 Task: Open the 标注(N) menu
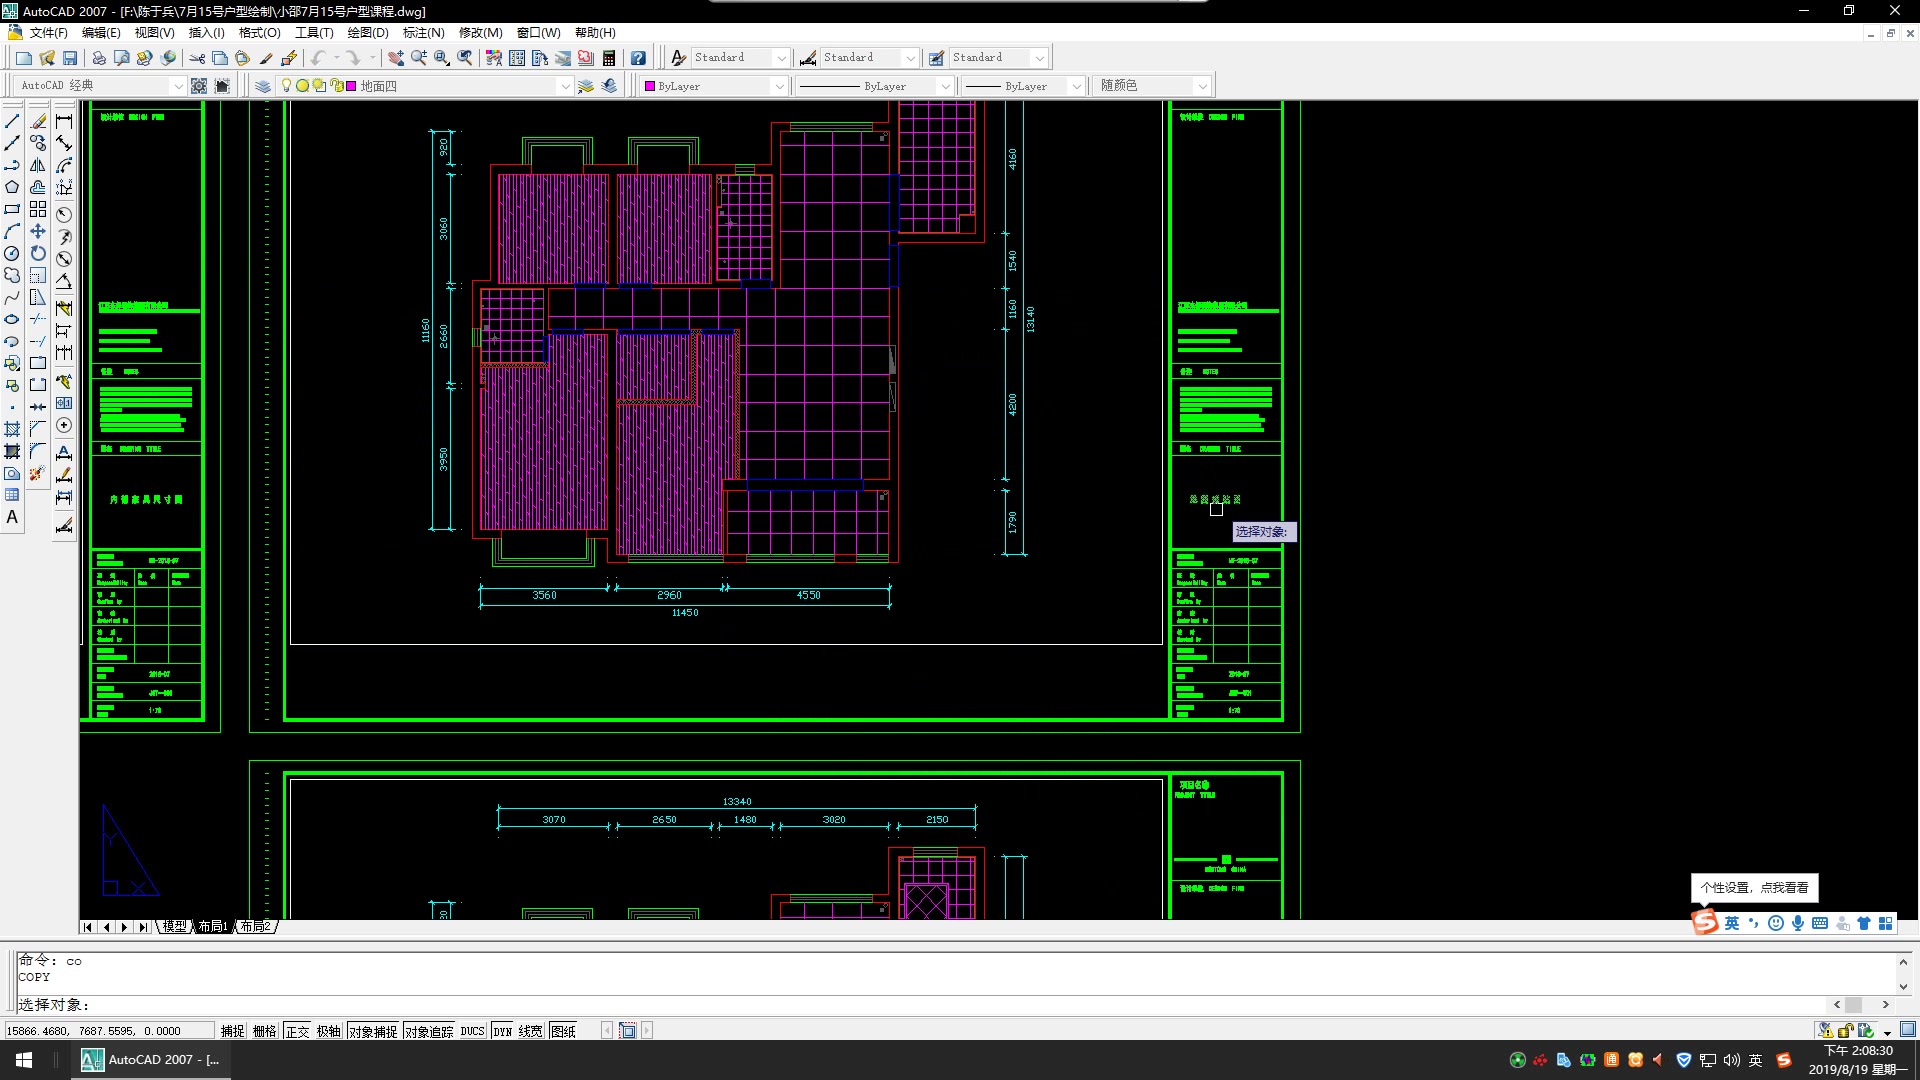[x=424, y=33]
